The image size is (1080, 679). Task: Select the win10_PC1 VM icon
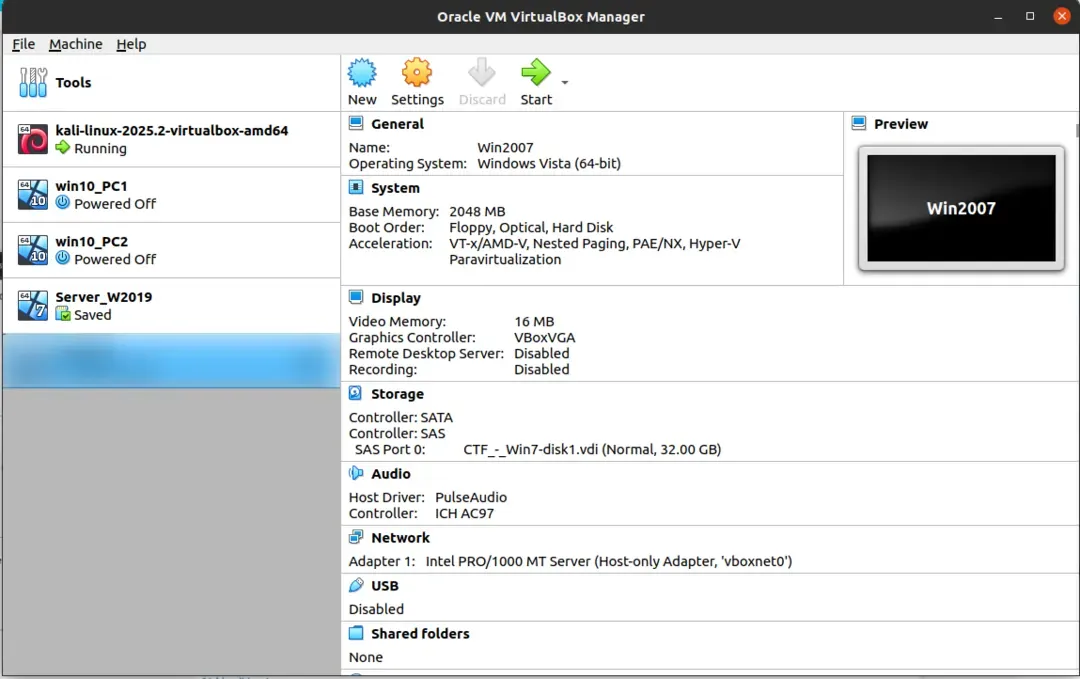pos(33,194)
